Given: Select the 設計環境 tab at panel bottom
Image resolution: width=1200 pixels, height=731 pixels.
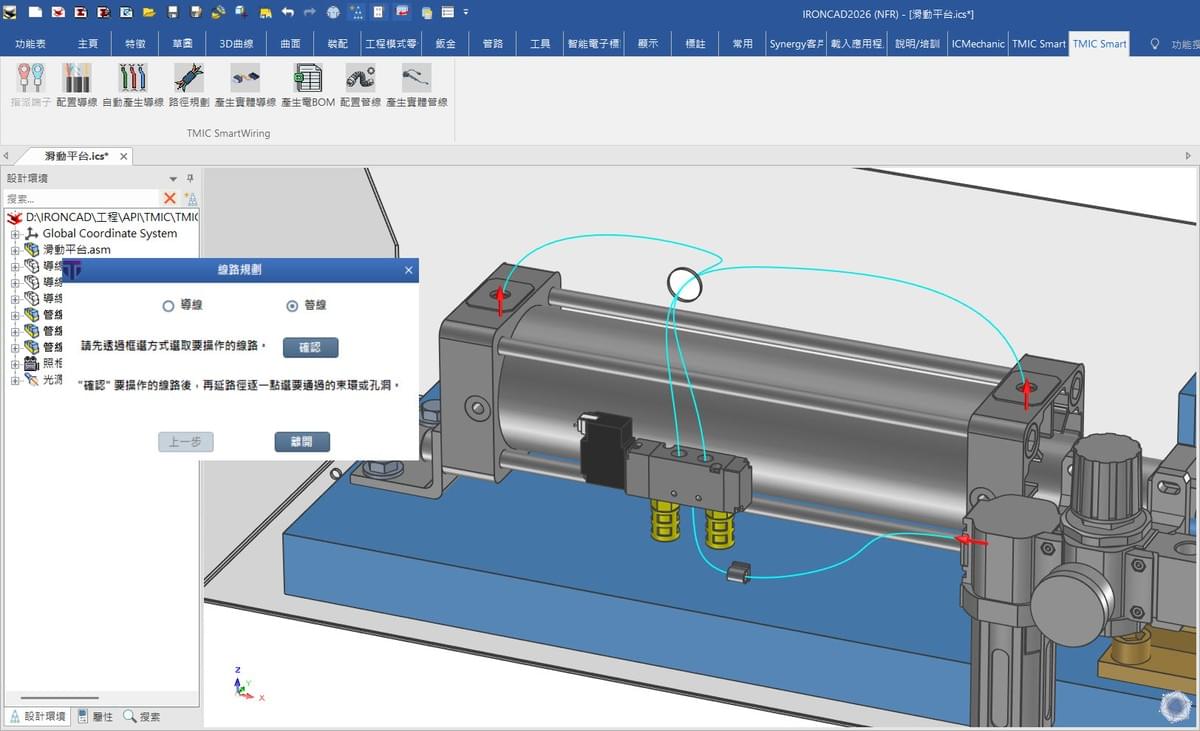Looking at the screenshot, I should click(x=39, y=716).
